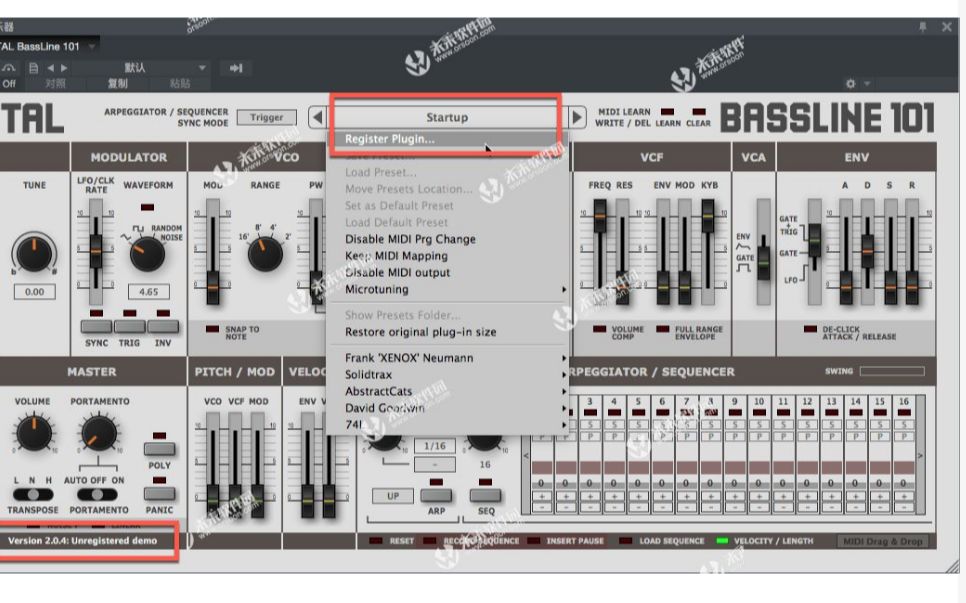Increase step 9 value with plus
966x603 pixels.
pyautogui.click(x=735, y=496)
